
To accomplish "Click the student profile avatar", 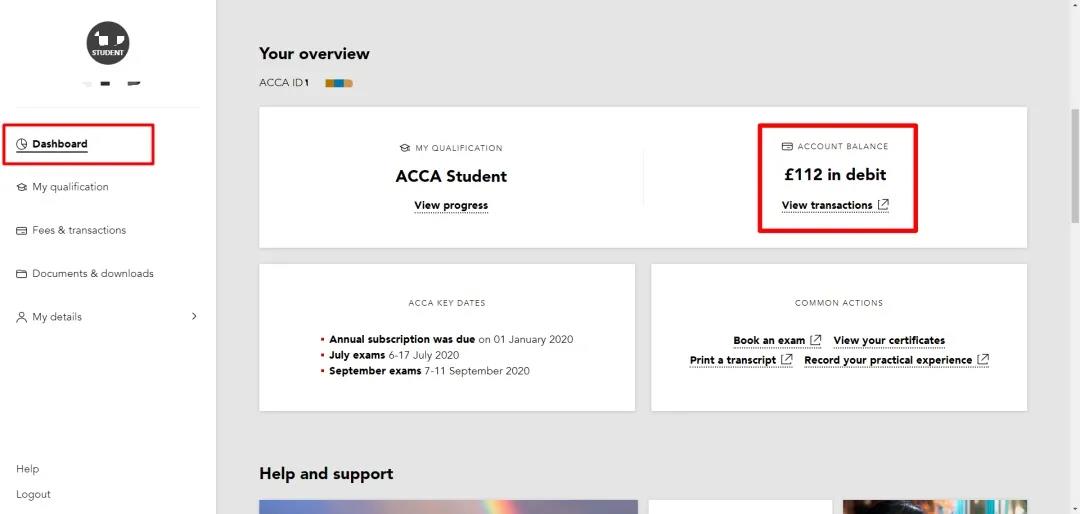I will 108,44.
